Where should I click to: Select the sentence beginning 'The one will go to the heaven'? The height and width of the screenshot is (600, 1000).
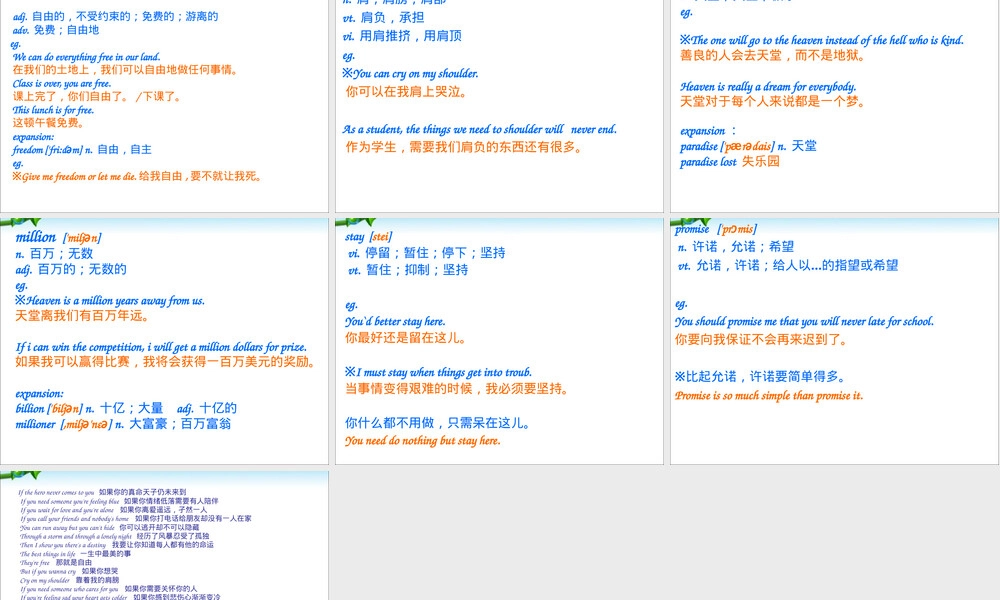pos(827,40)
